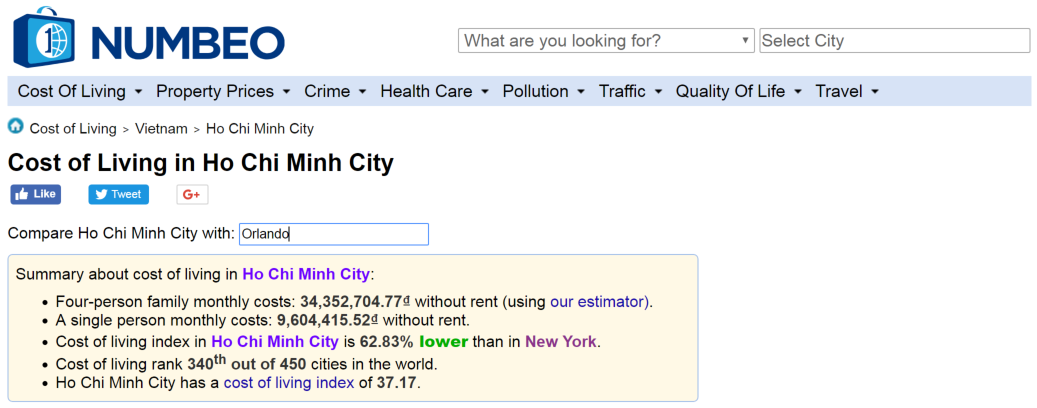Click the 'lower' green word
Viewport: 1037px width, 408px height.
pyautogui.click(x=443, y=343)
